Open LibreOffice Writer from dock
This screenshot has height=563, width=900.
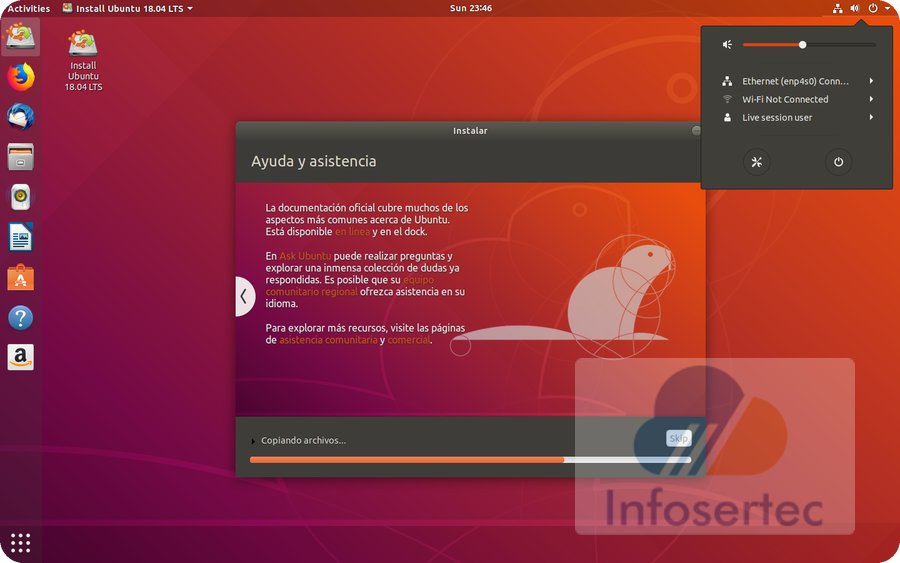point(20,237)
